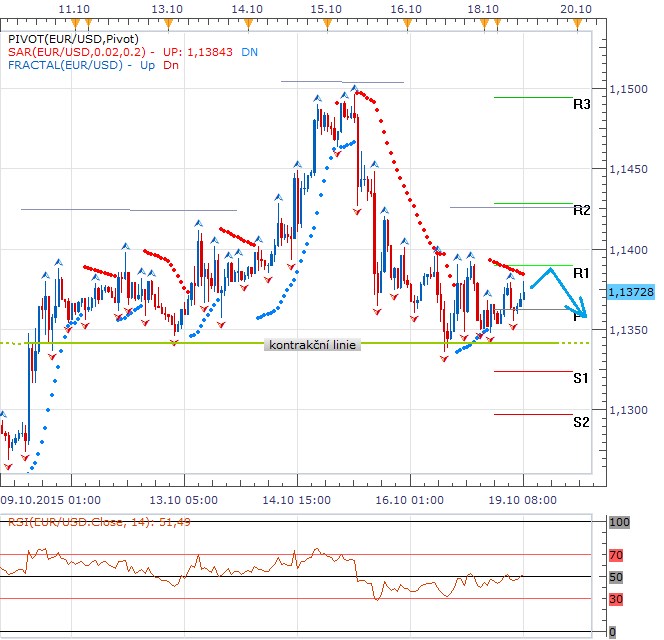
Task: Select the S1 pivot support label
Action: coord(581,378)
